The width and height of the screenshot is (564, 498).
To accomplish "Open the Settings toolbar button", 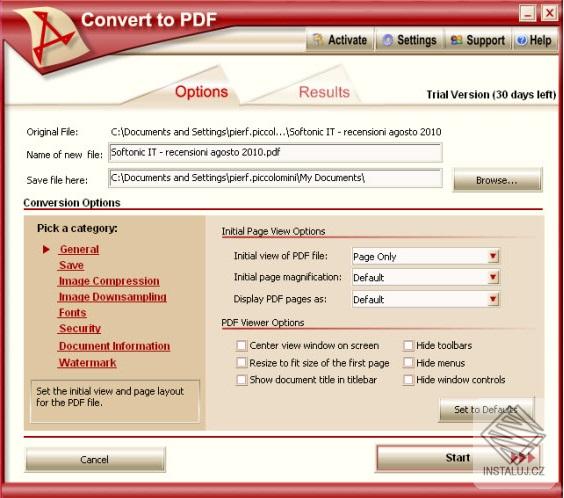I will click(409, 40).
